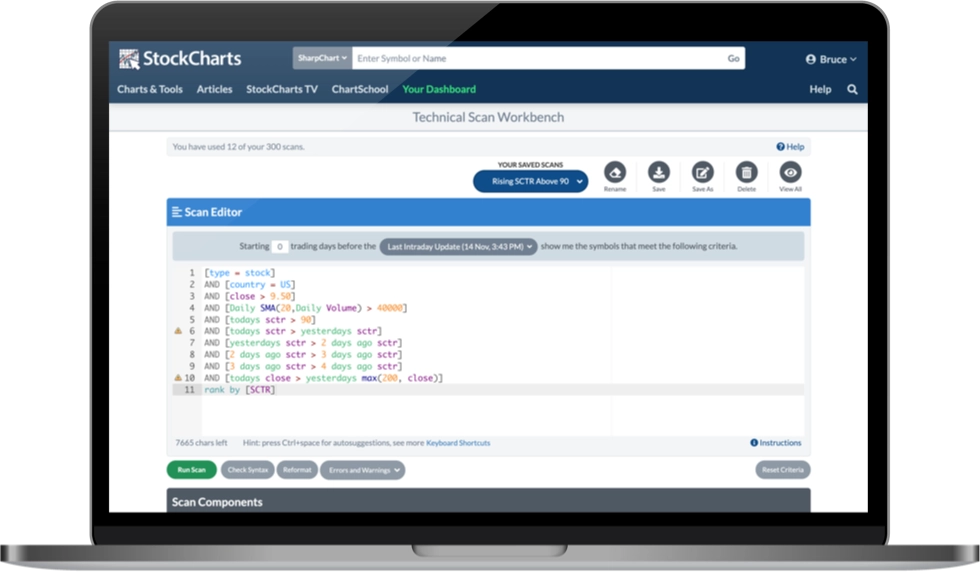Click the warning icon on line 6
Image resolution: width=980 pixels, height=572 pixels.
(x=178, y=331)
